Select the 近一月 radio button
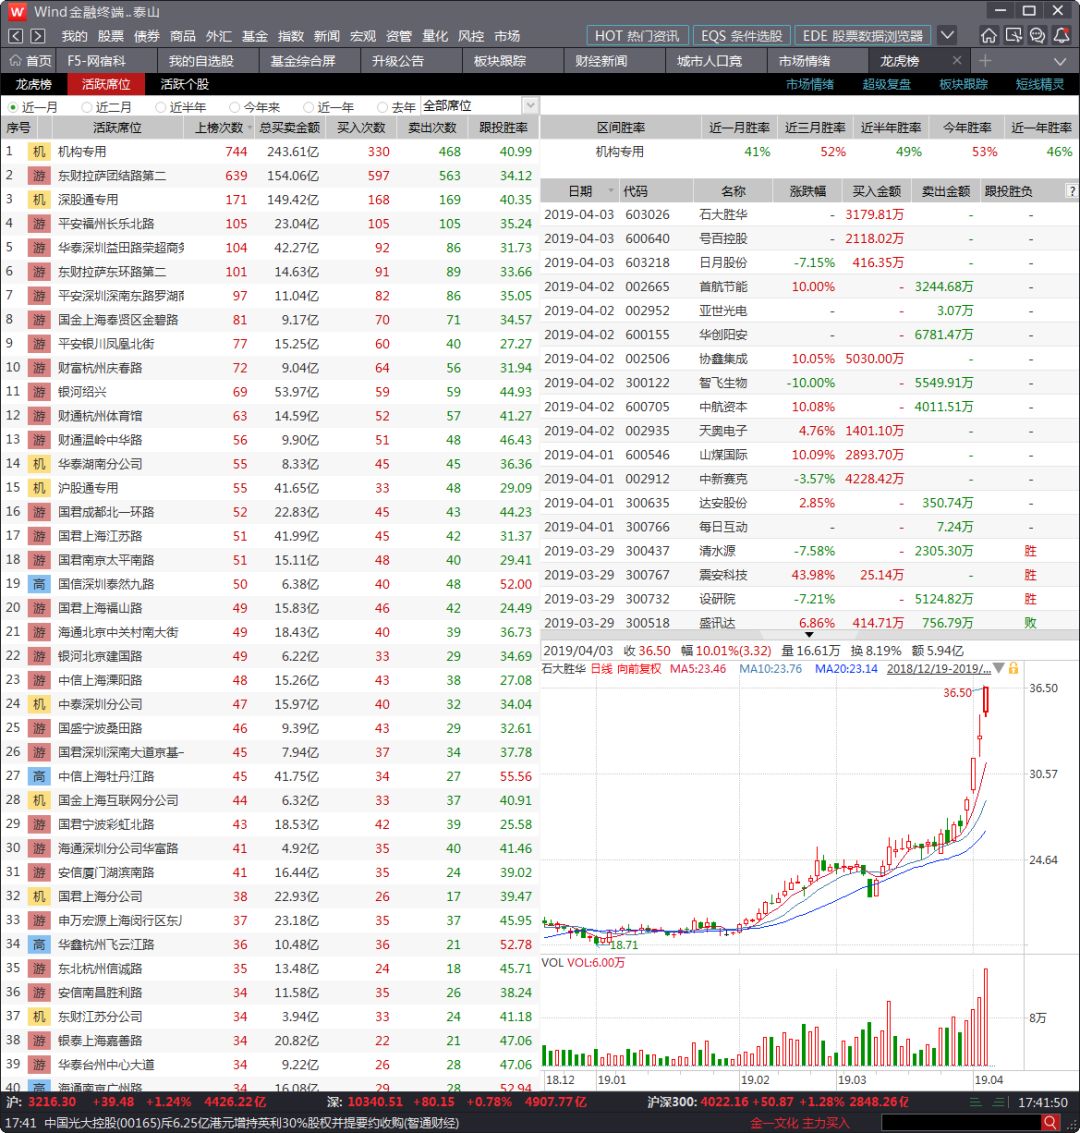The height and width of the screenshot is (1133, 1080). [x=12, y=107]
